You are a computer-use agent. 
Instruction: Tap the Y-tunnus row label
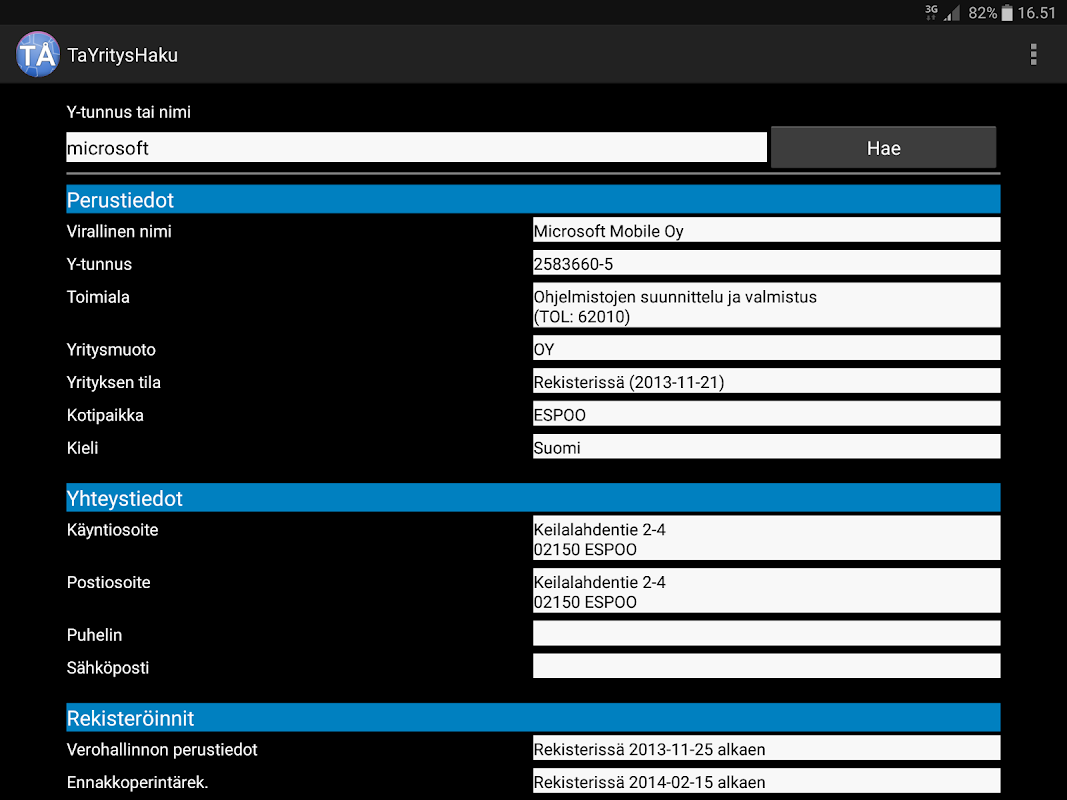click(99, 264)
